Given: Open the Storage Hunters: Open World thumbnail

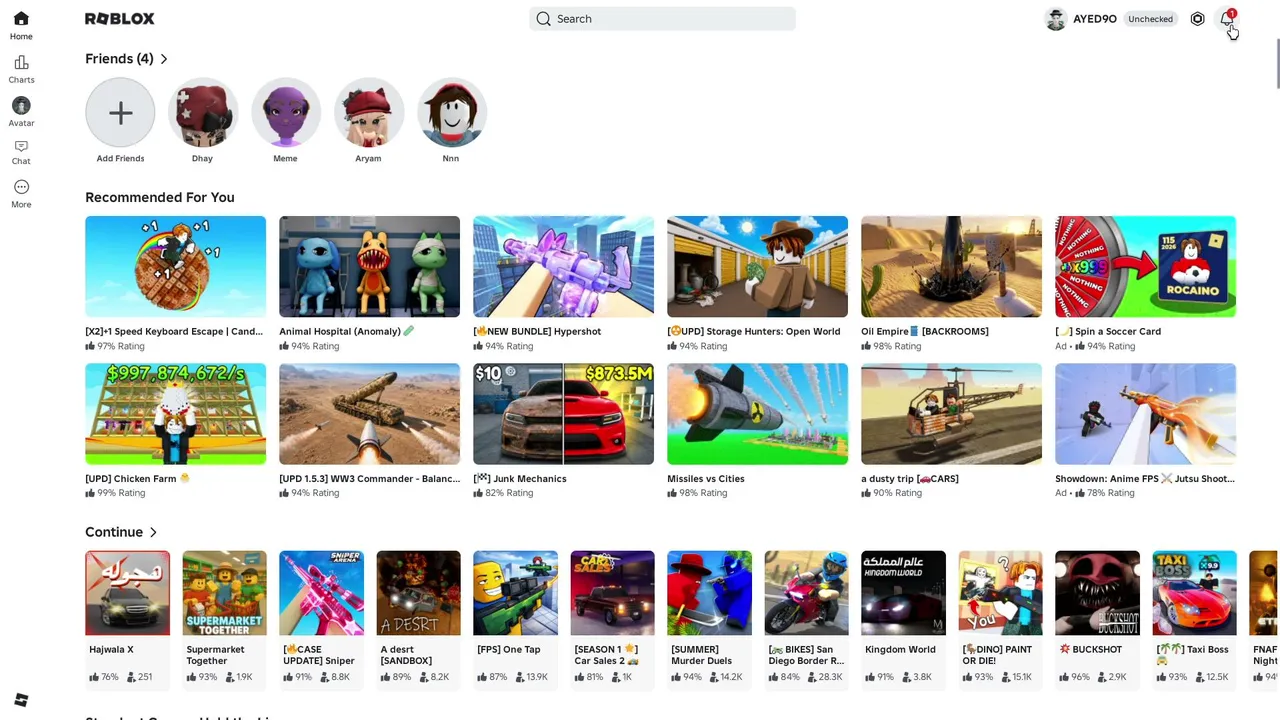Looking at the screenshot, I should coord(757,267).
